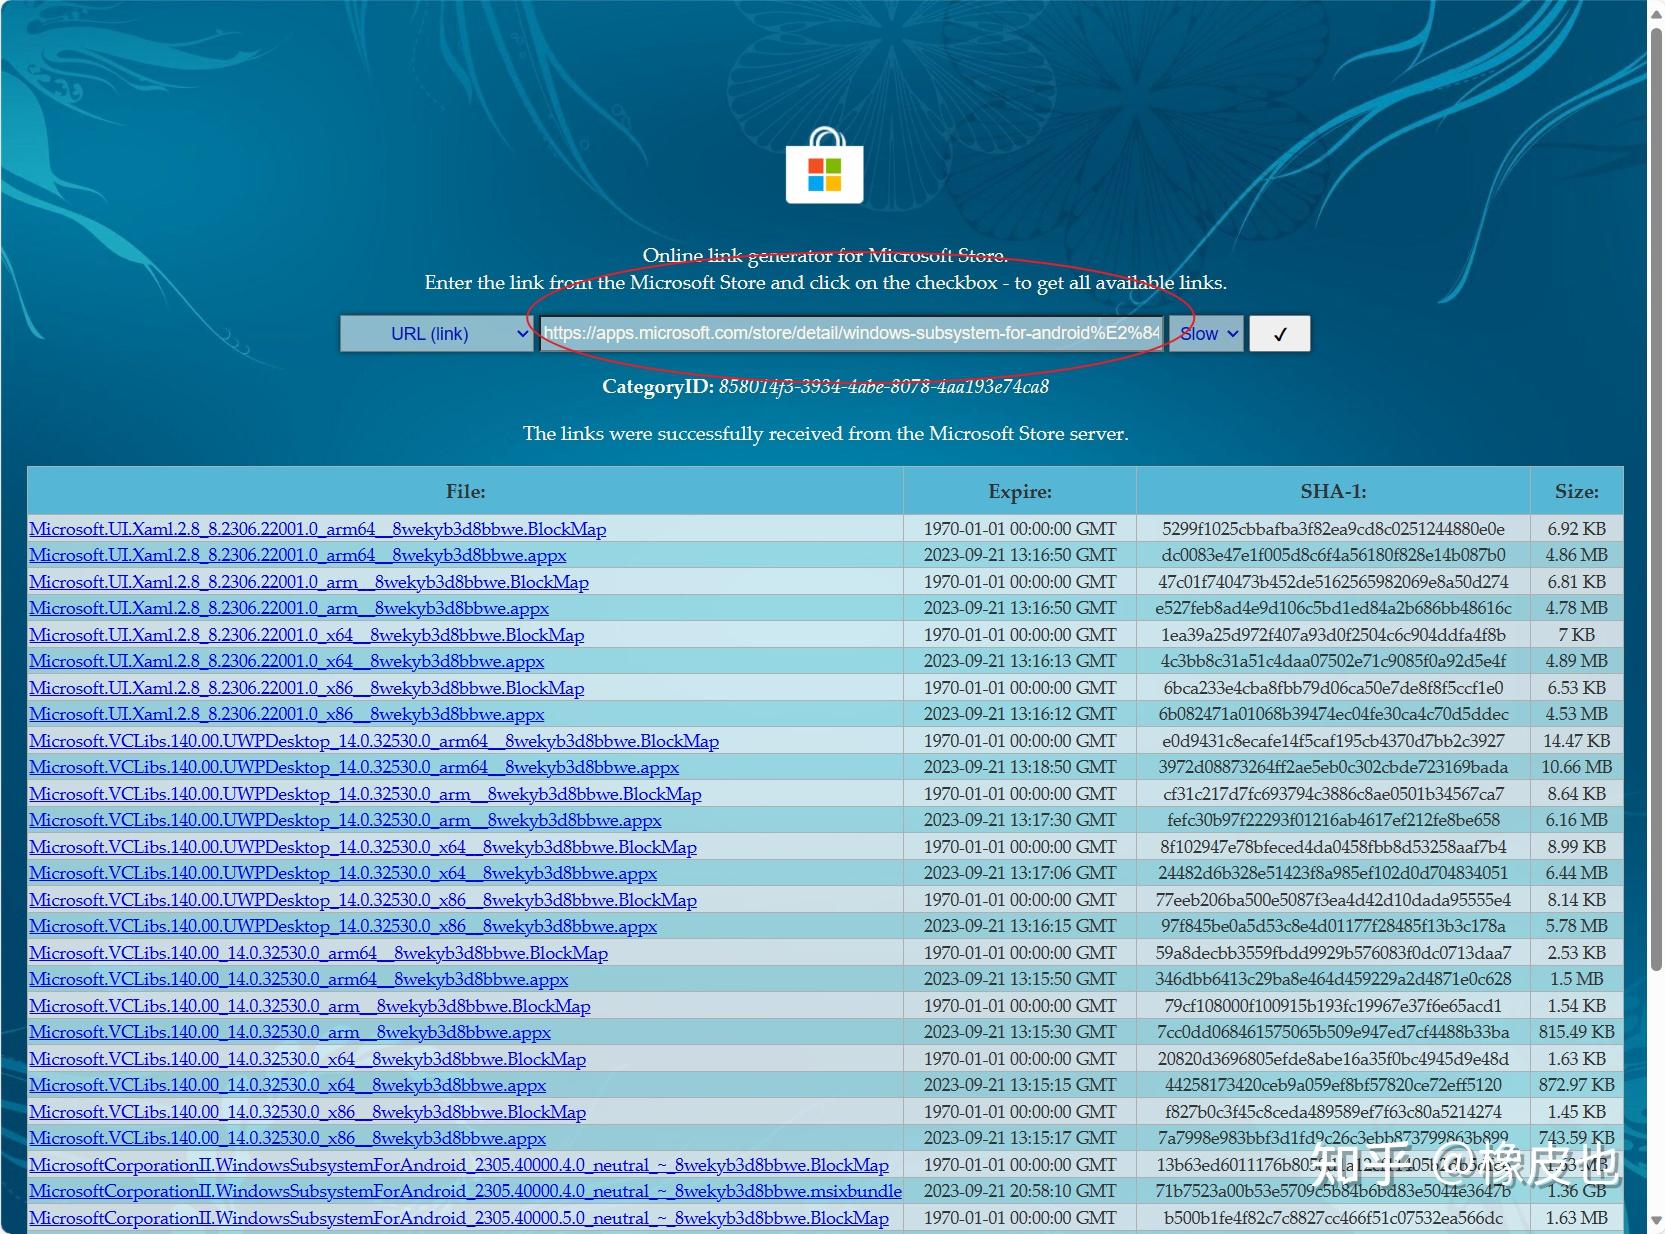Open Microsoft.UI.Xaml.2.8 x86 BlockMap link
The width and height of the screenshot is (1665, 1234).
pos(307,688)
